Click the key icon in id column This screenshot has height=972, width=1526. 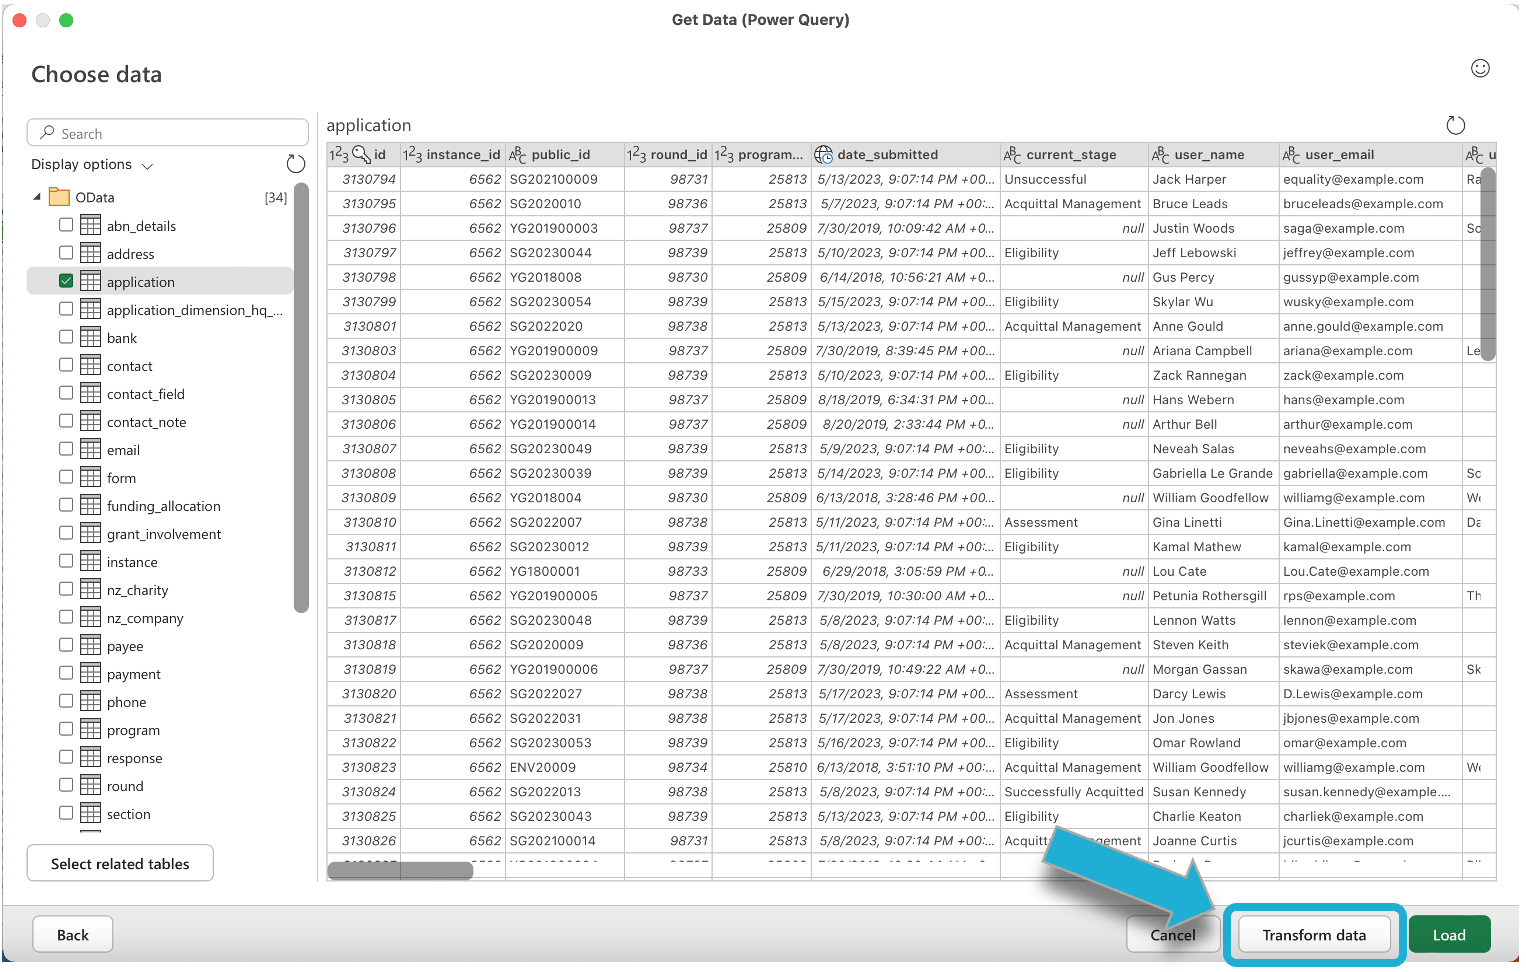(x=362, y=155)
